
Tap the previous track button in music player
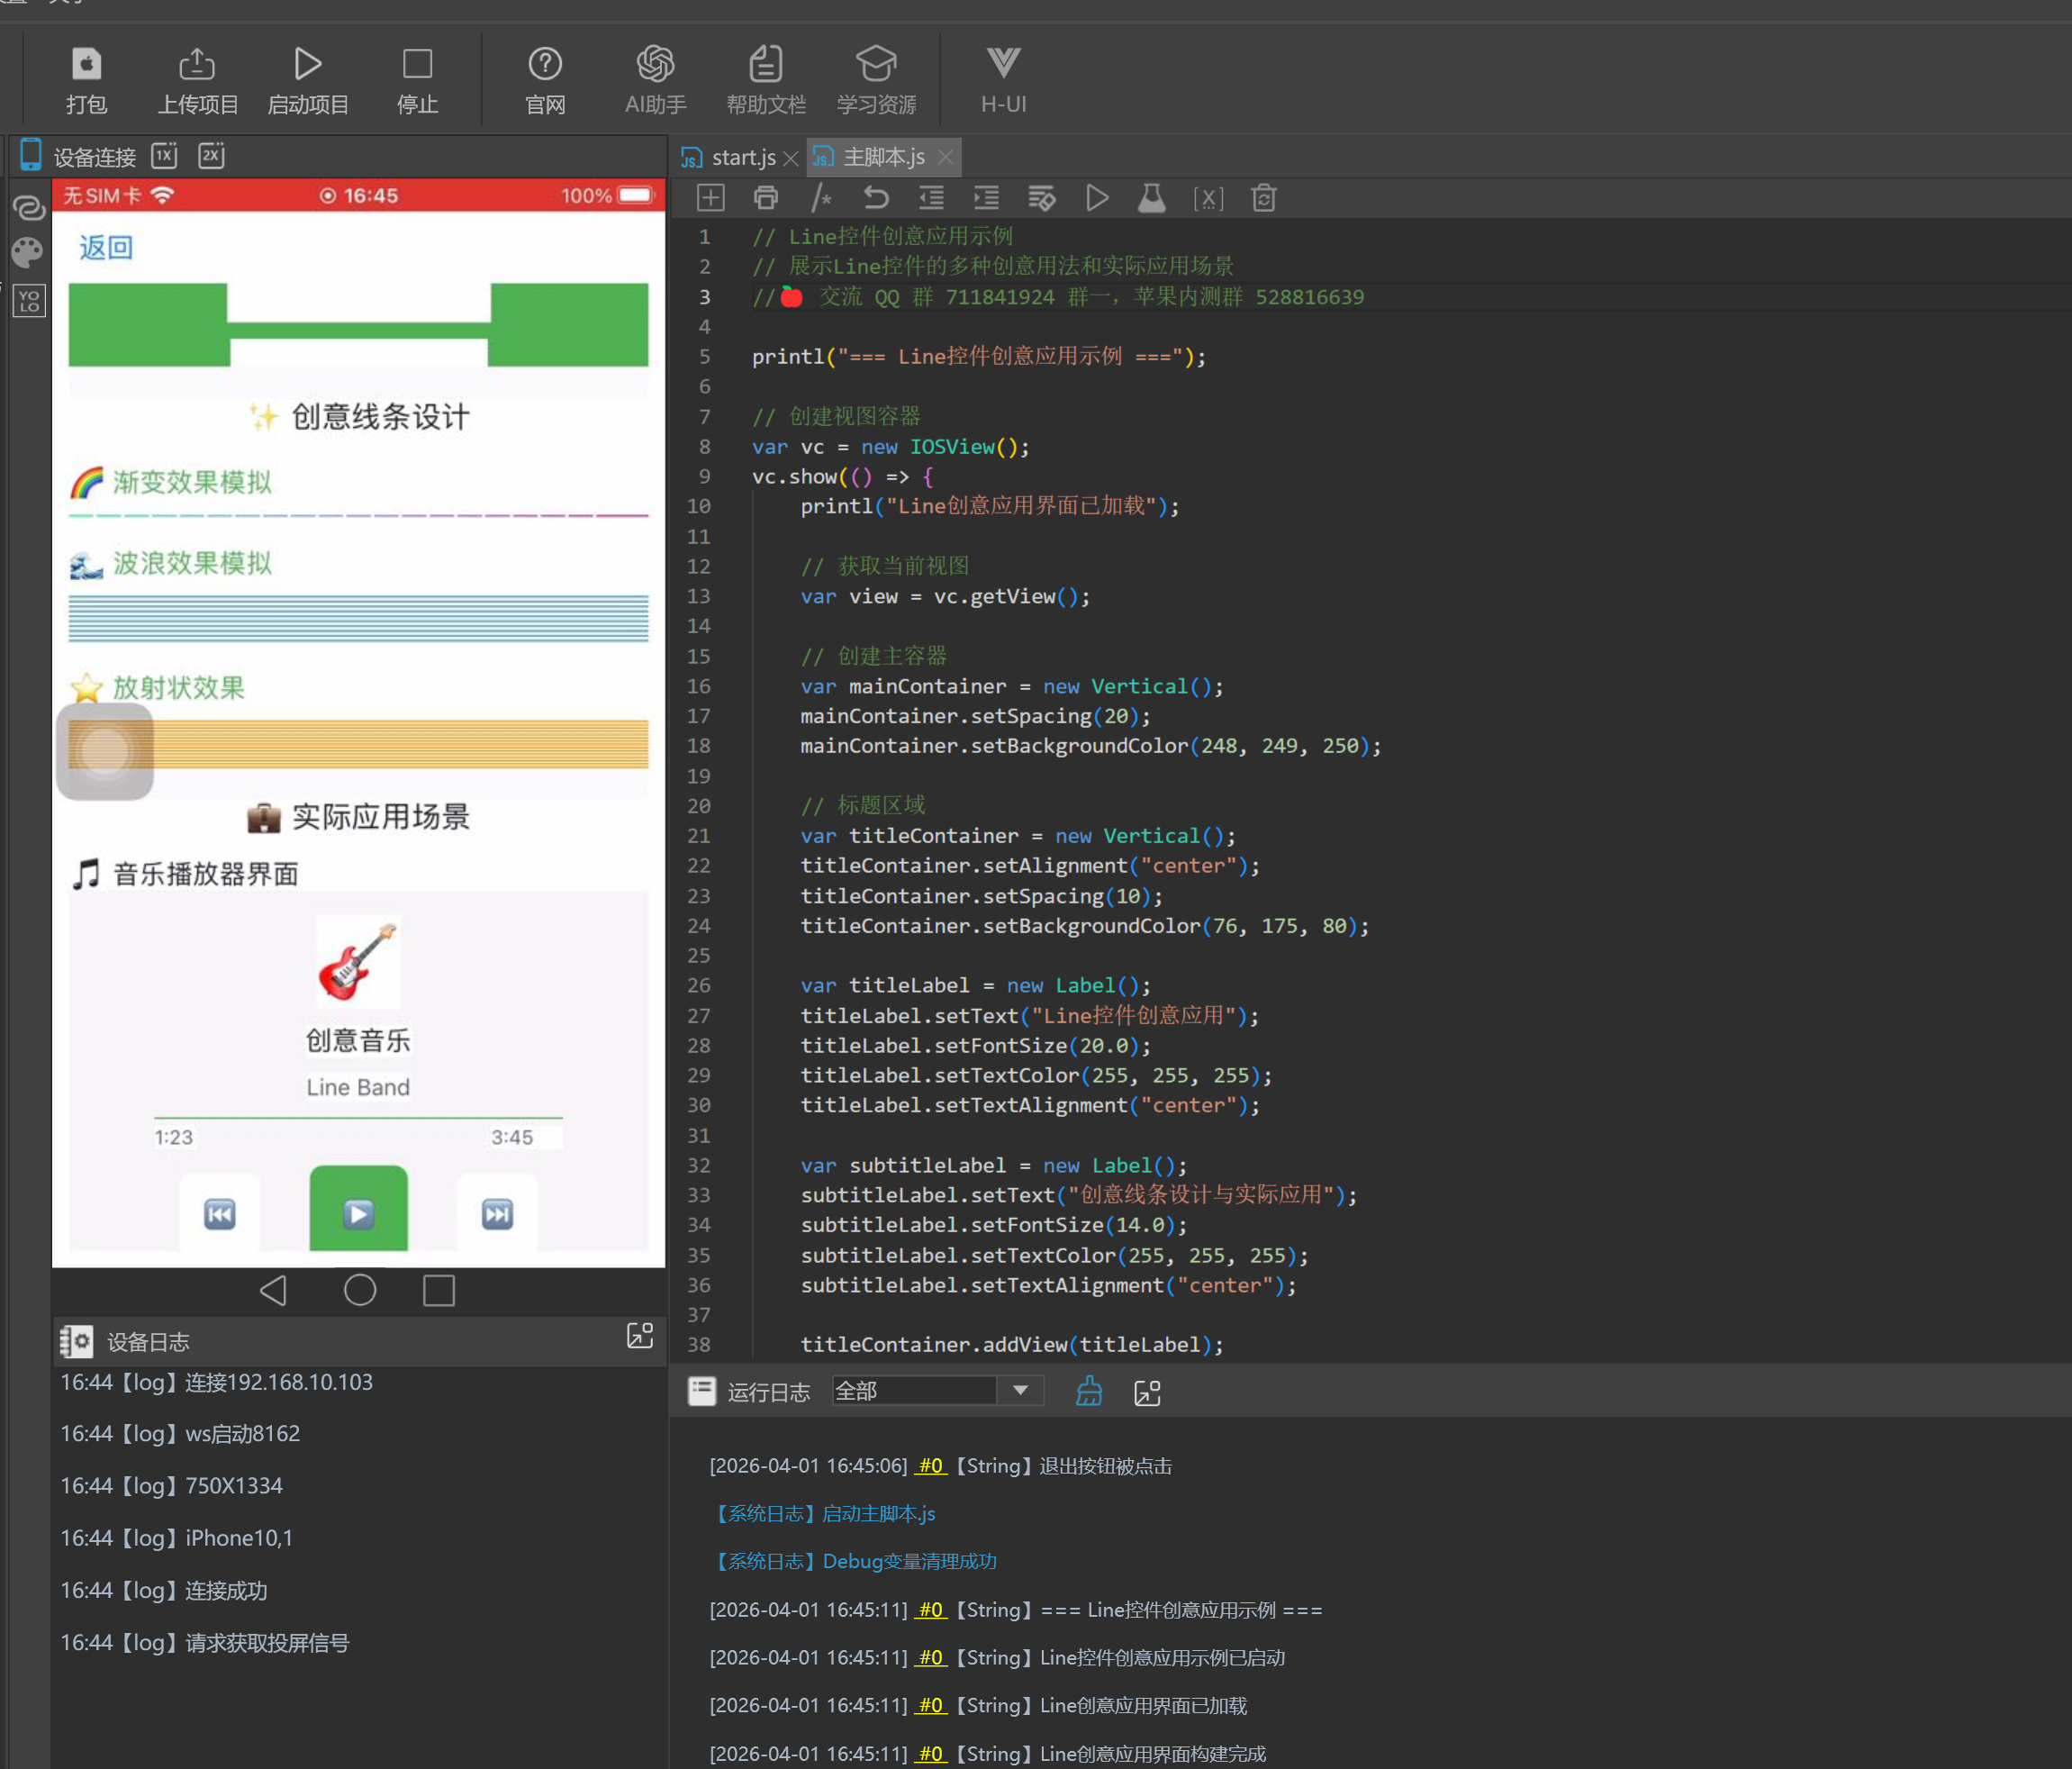[220, 1213]
